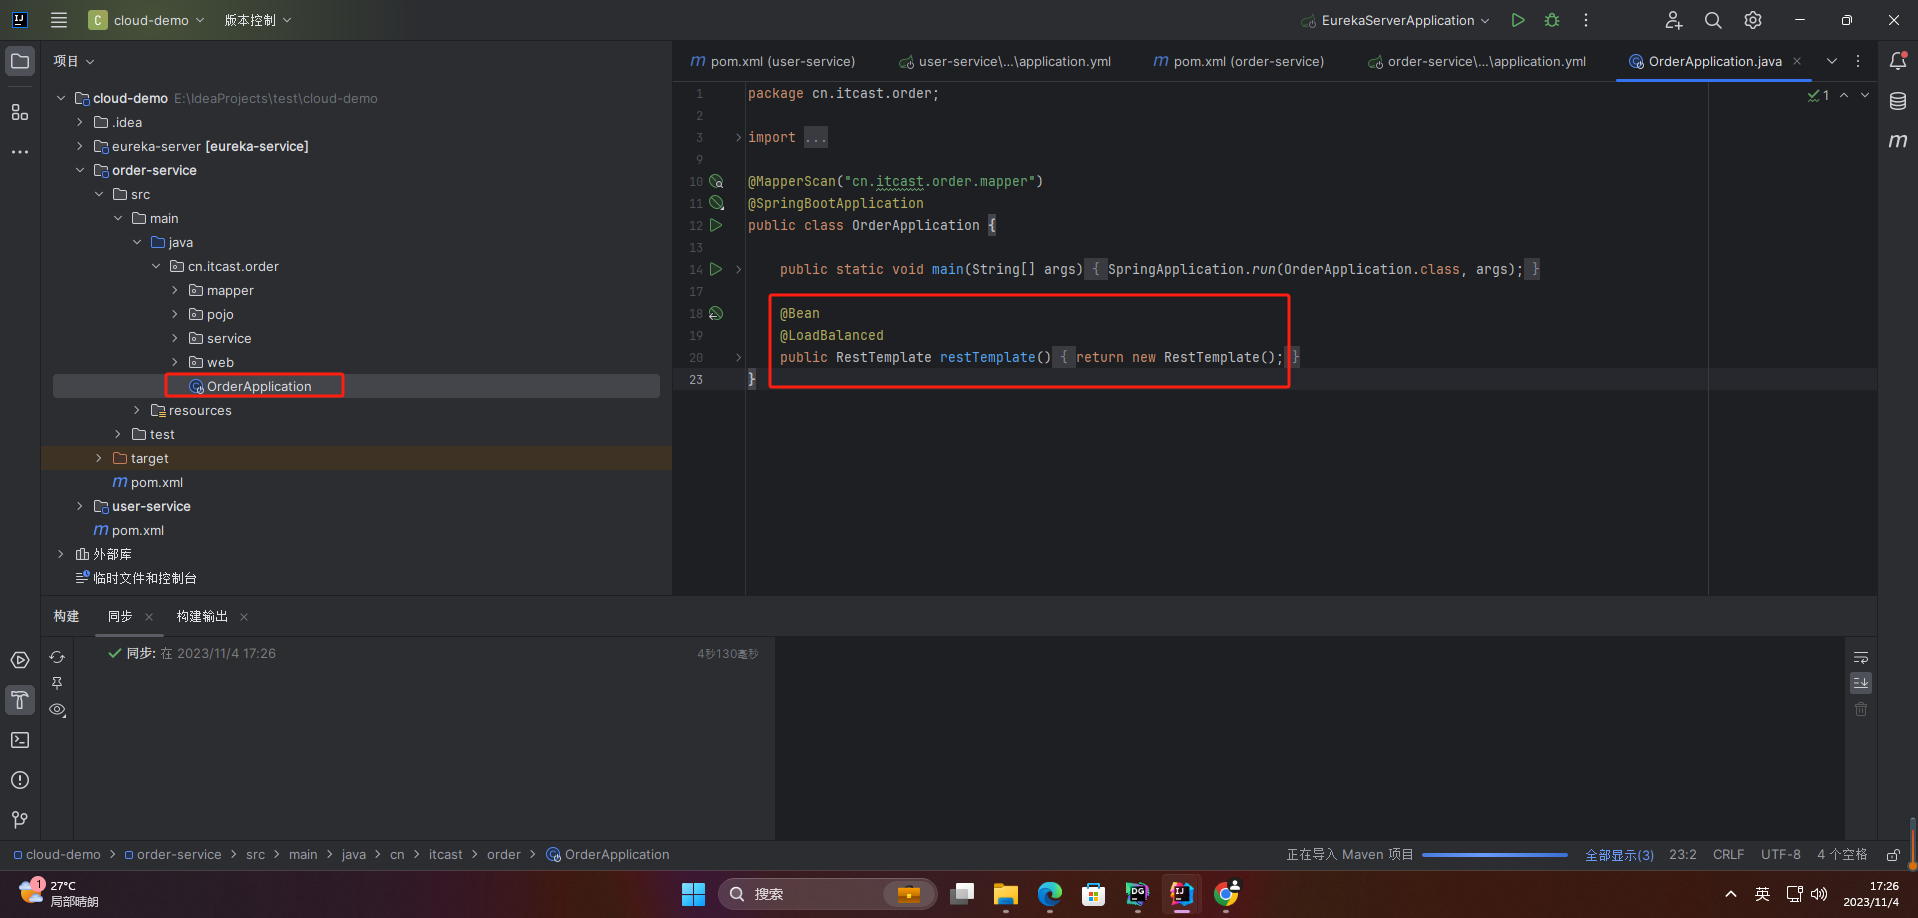Open EurekaServerApplication run configuration dropdown
This screenshot has height=918, width=1918.
coord(1395,20)
